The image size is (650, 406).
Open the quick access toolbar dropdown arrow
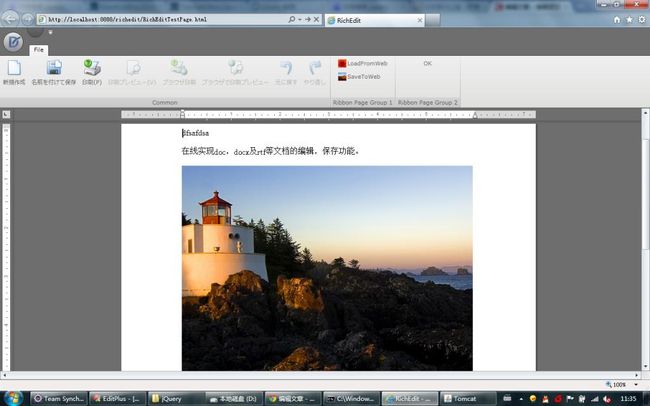[x=51, y=32]
